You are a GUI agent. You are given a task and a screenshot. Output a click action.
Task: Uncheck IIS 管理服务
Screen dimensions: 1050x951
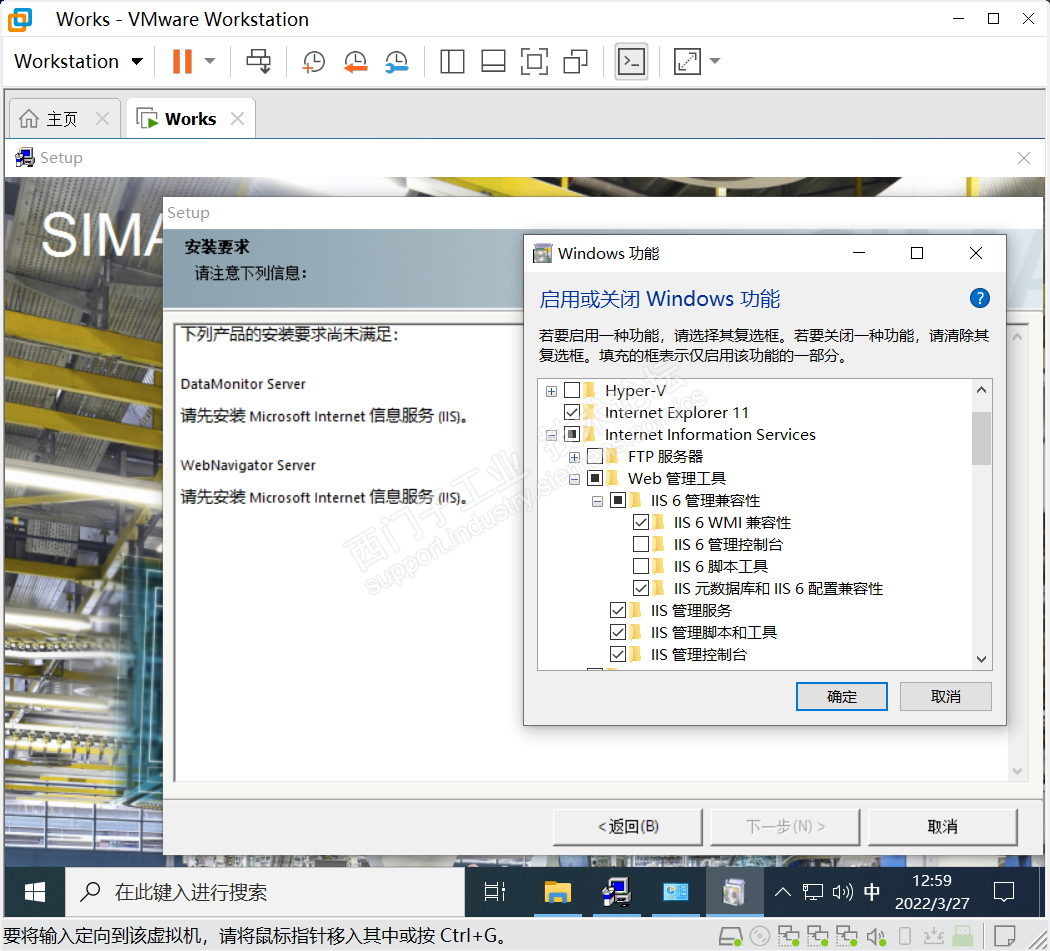[618, 610]
